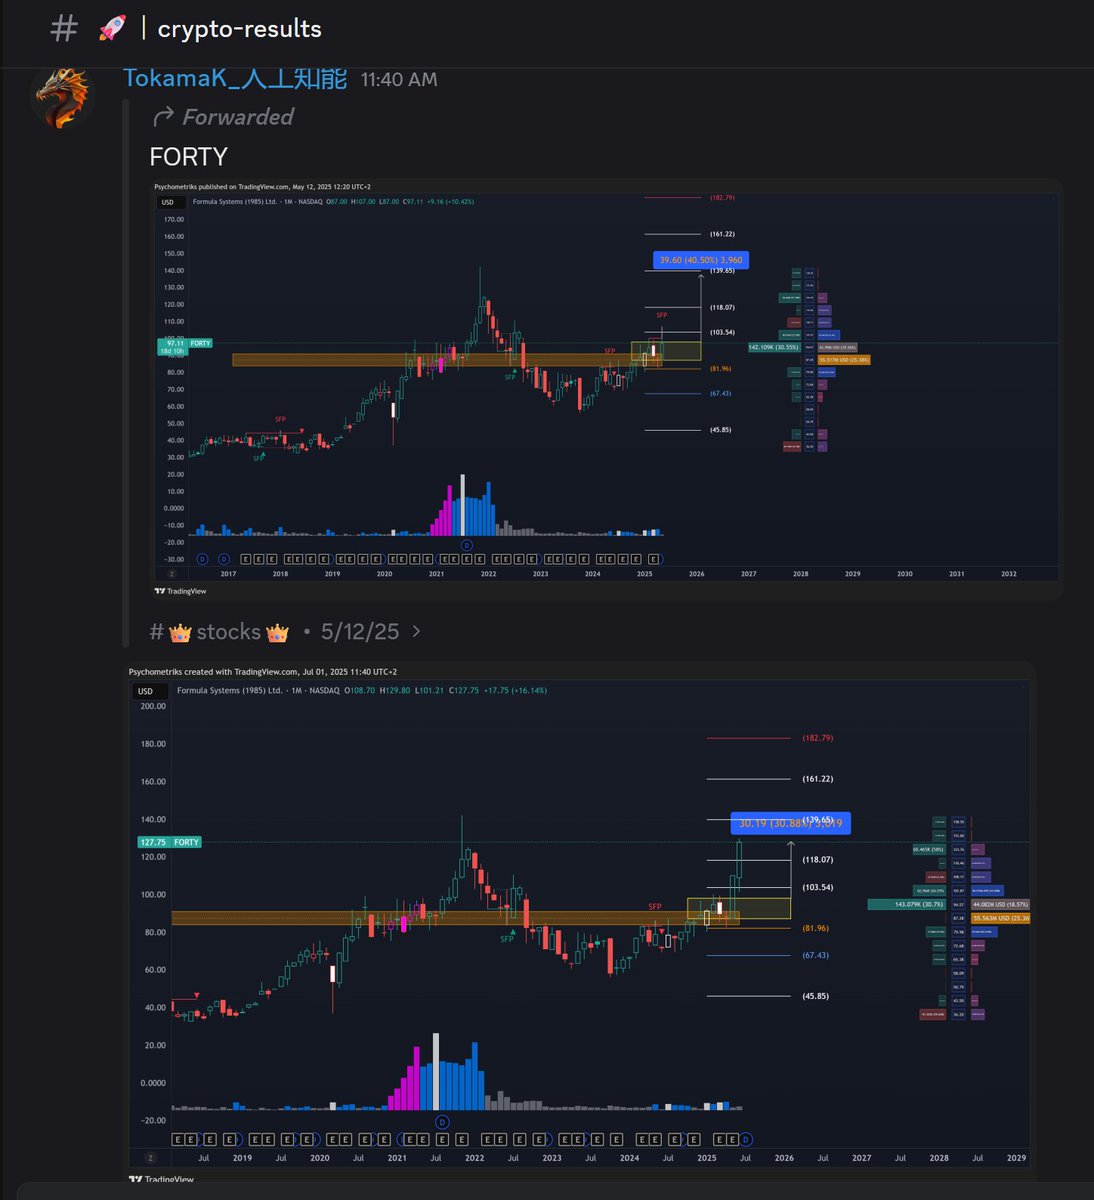Click the rocket emoji in the channel title
Screen dimensions: 1094x1200
coord(111,28)
